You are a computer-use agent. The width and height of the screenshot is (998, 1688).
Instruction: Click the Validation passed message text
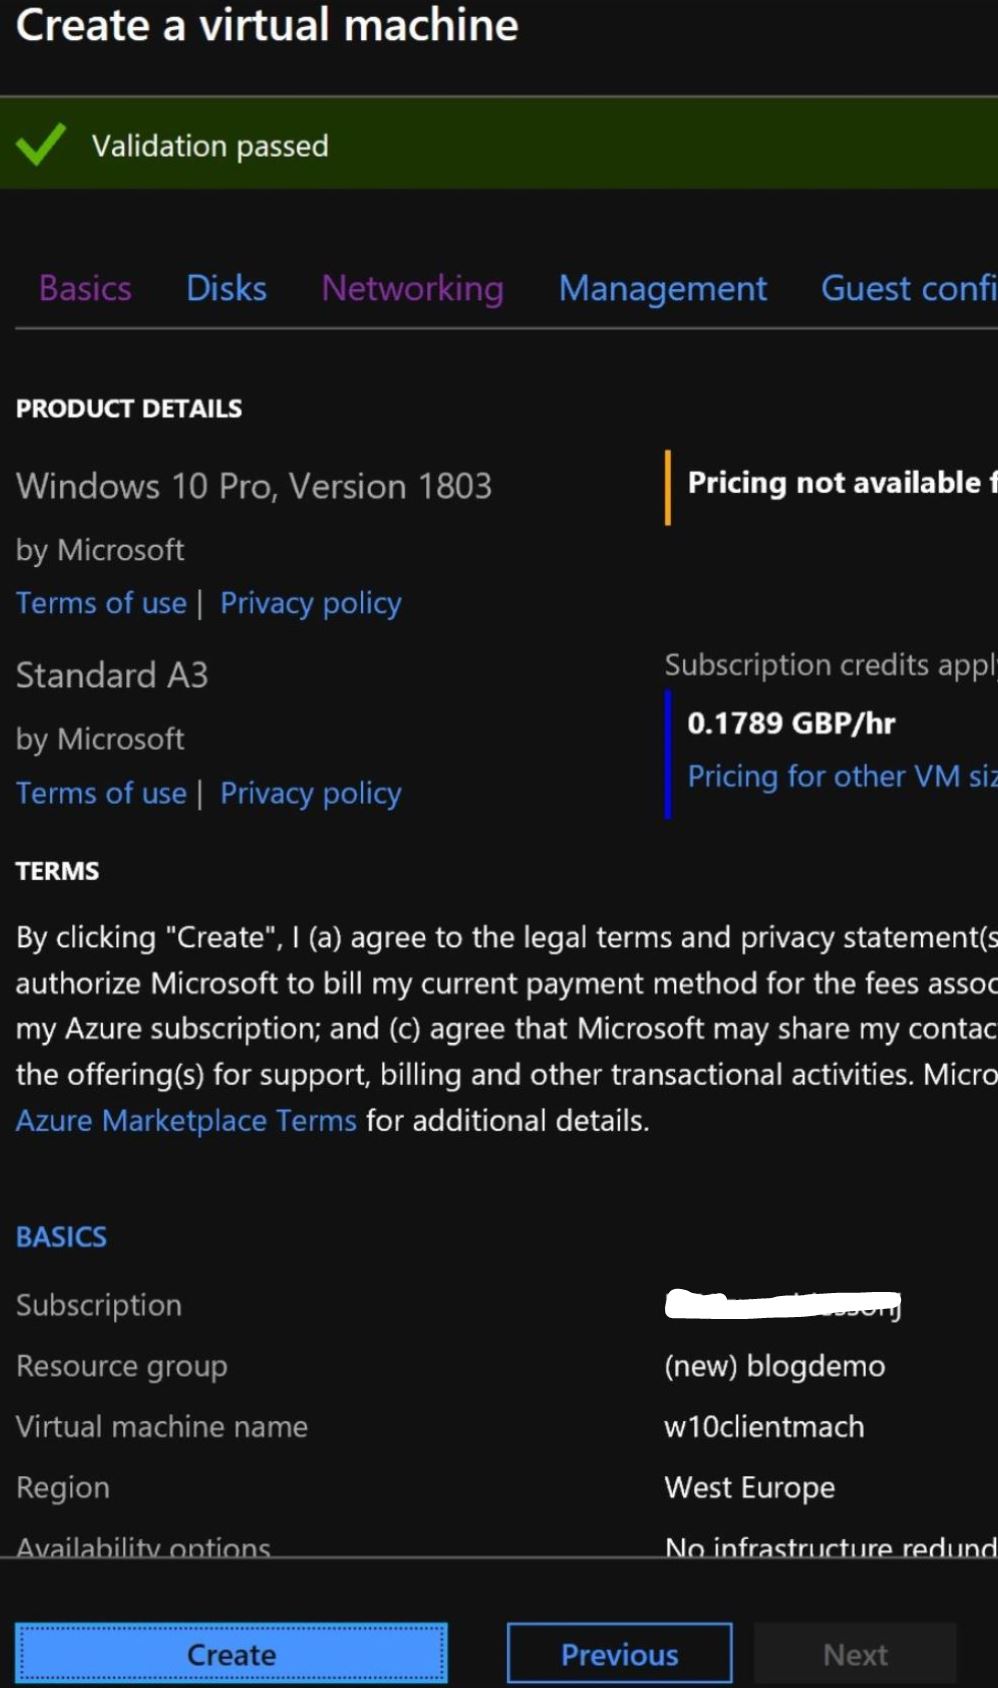(x=210, y=146)
